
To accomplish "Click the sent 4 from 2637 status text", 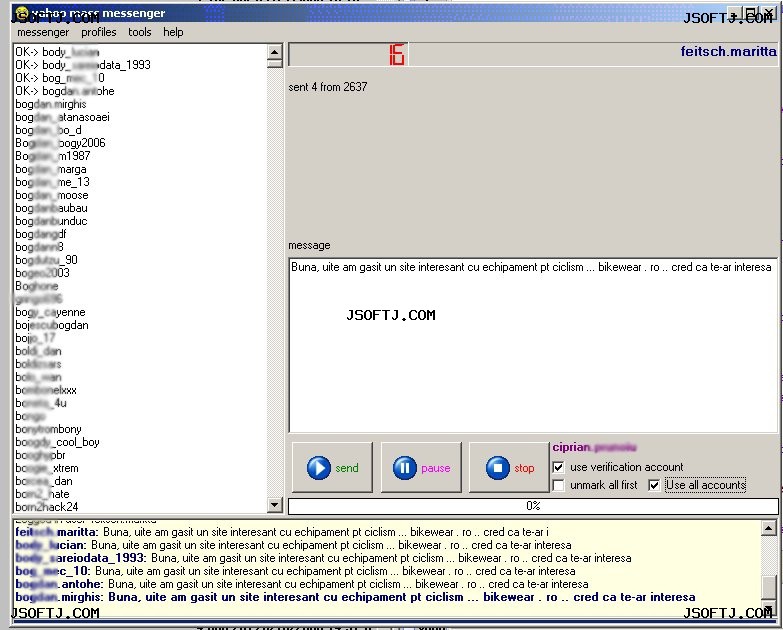I will (328, 87).
